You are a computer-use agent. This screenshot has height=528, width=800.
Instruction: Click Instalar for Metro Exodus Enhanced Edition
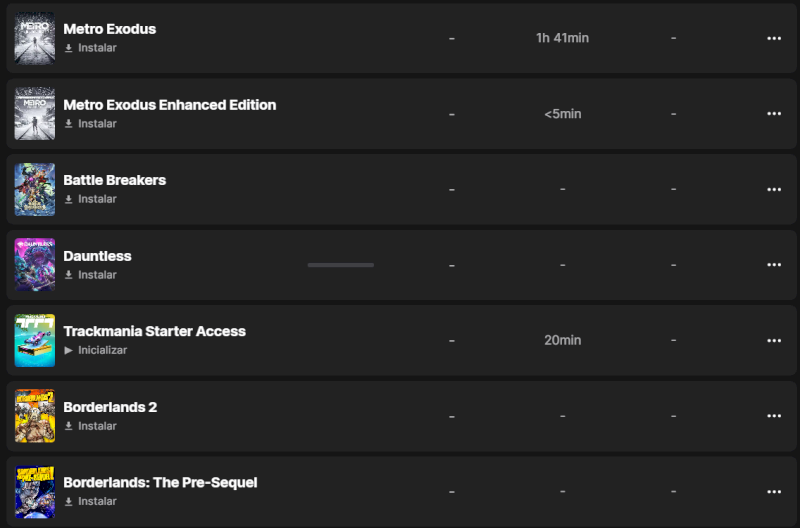[97, 124]
